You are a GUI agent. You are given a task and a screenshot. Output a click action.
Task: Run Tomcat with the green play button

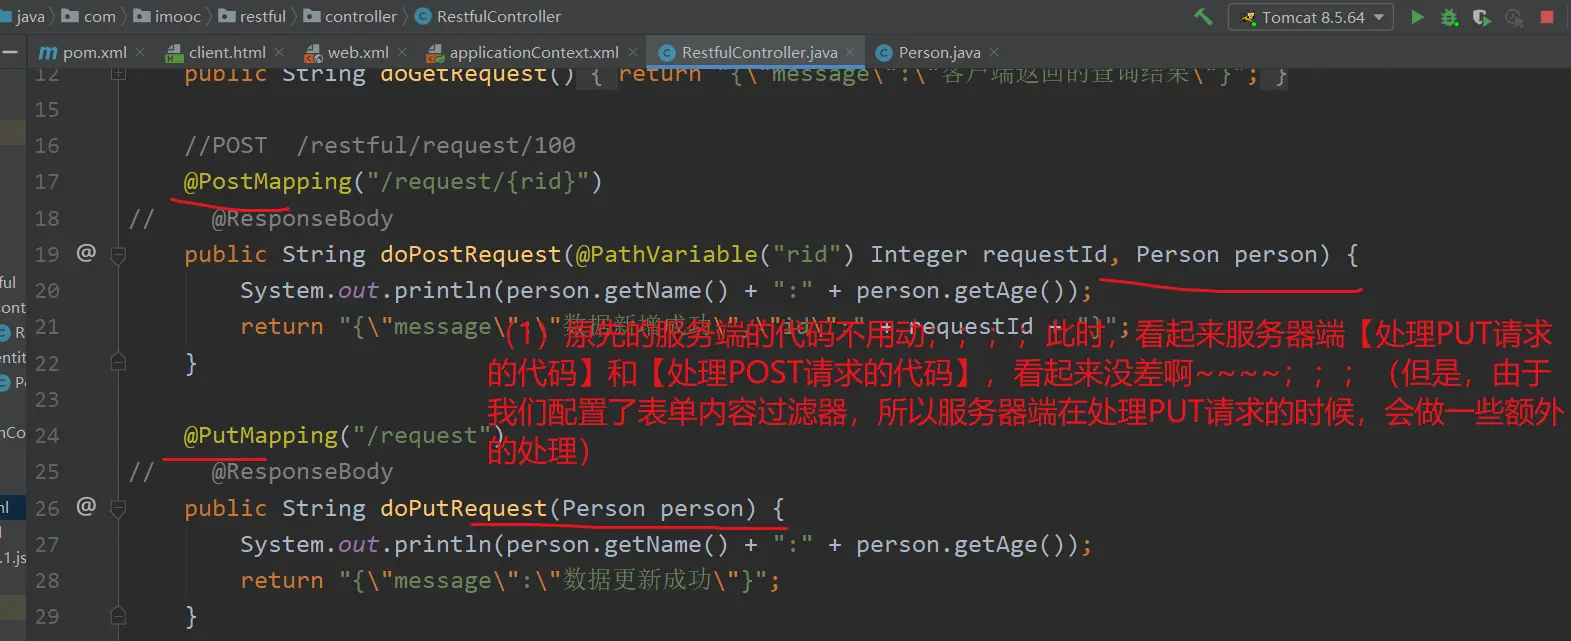point(1417,17)
